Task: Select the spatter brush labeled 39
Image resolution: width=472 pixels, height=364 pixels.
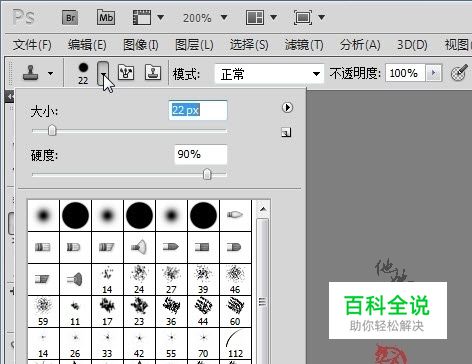Action: point(203,279)
